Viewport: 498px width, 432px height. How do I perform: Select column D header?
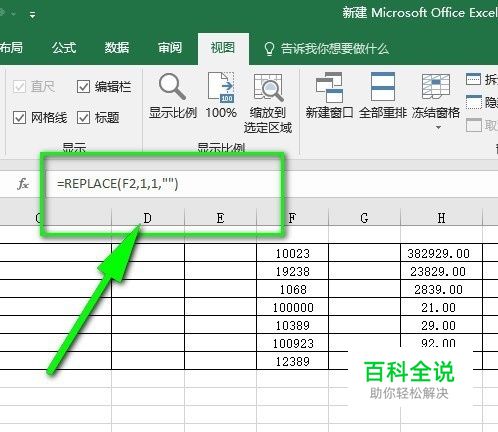coord(148,218)
